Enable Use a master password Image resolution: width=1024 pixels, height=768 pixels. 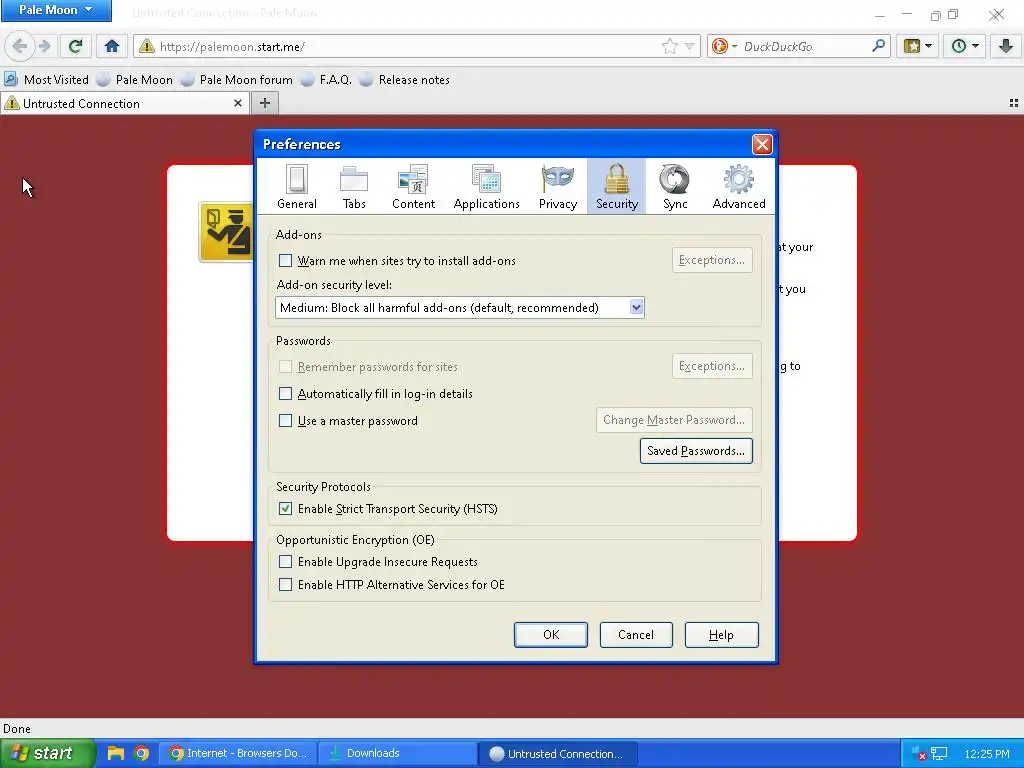click(285, 421)
